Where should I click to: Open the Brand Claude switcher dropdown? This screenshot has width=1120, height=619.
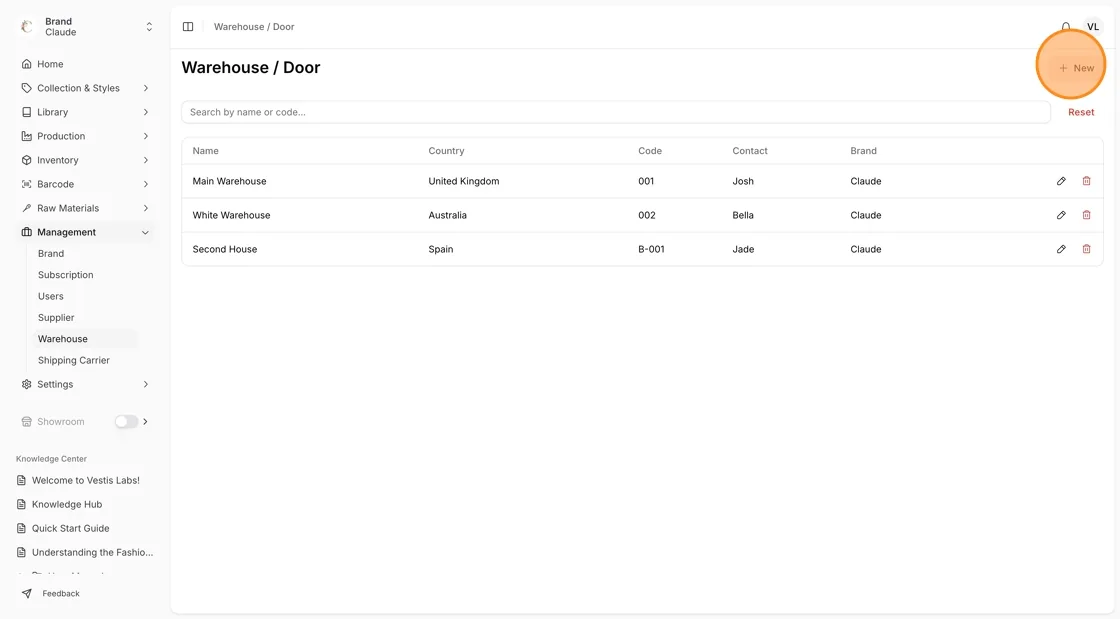click(x=149, y=26)
